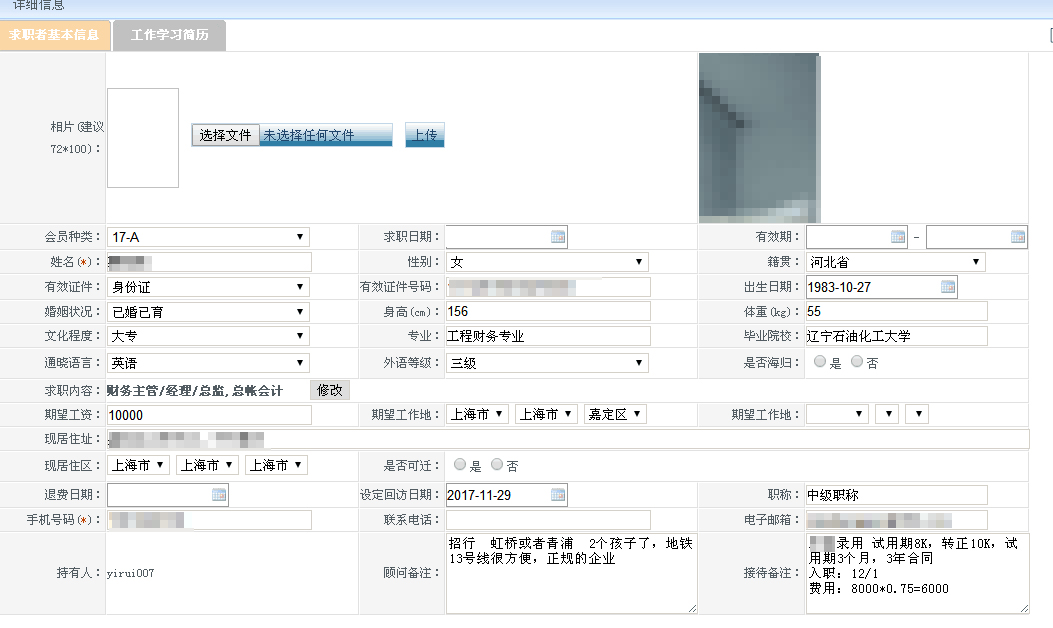
Task: Open 有效证件 dropdown showing 身份证
Action: pyautogui.click(x=208, y=287)
